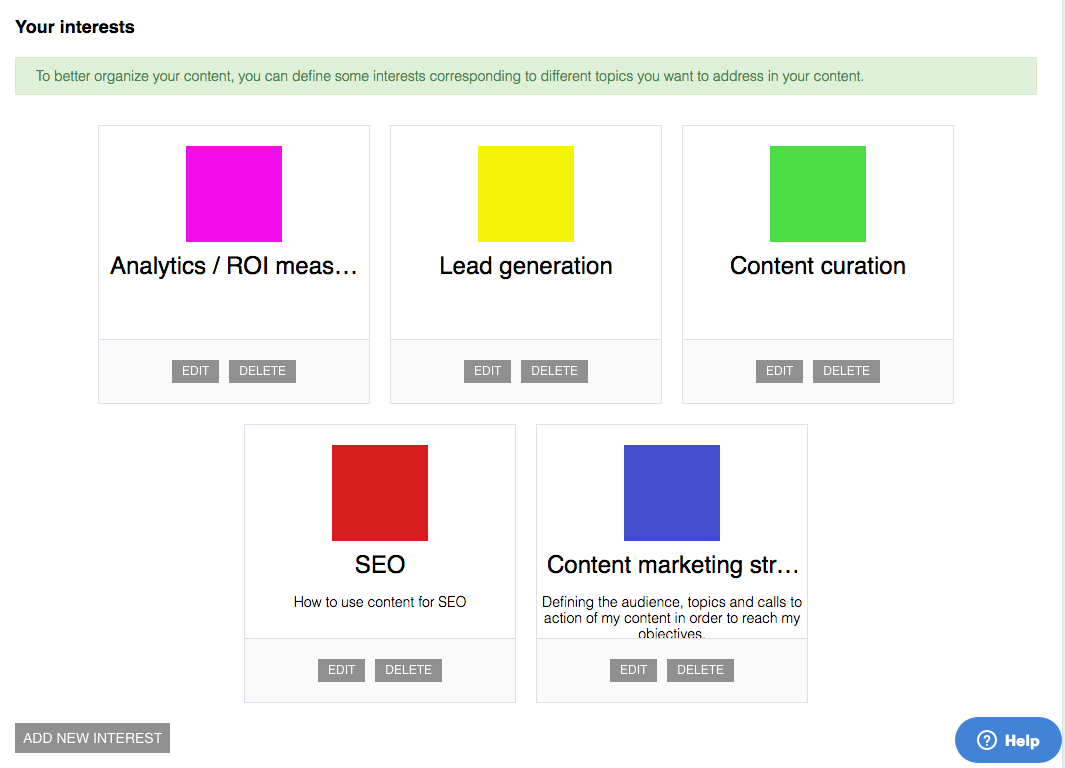The image size is (1065, 768).
Task: Click the magenta Analytics color square
Action: (234, 194)
